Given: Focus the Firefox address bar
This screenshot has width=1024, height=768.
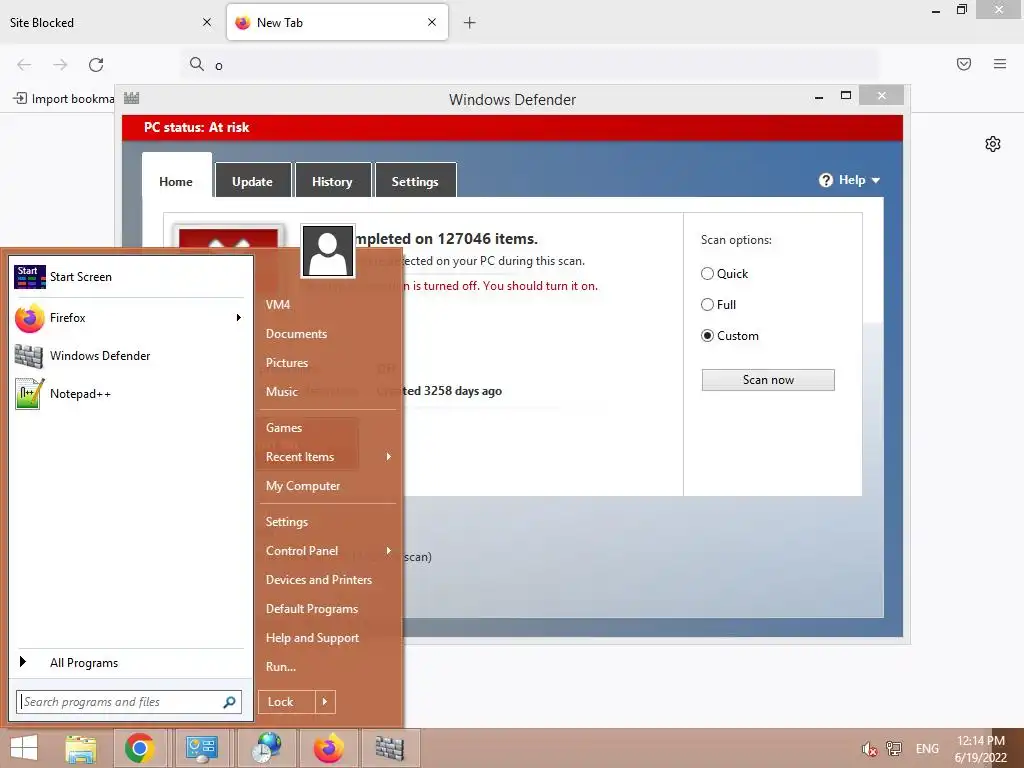Looking at the screenshot, I should pos(529,65).
